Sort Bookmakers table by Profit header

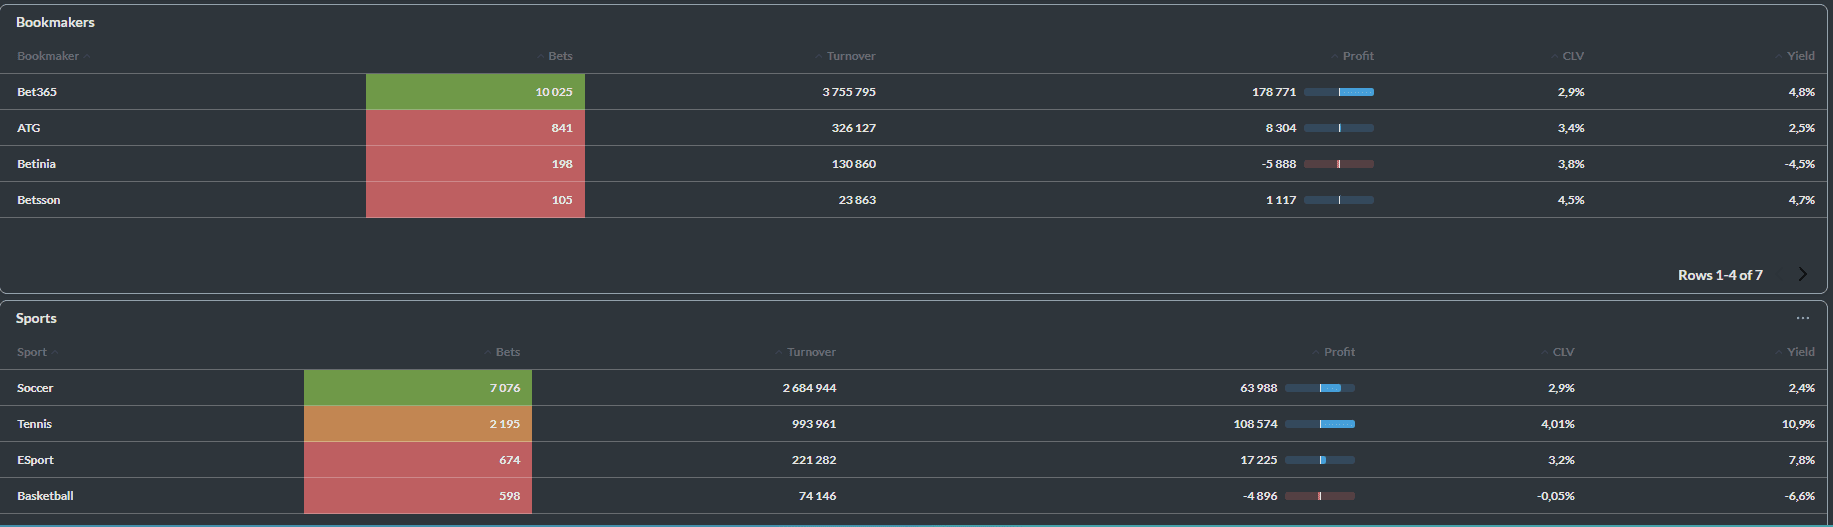1357,56
